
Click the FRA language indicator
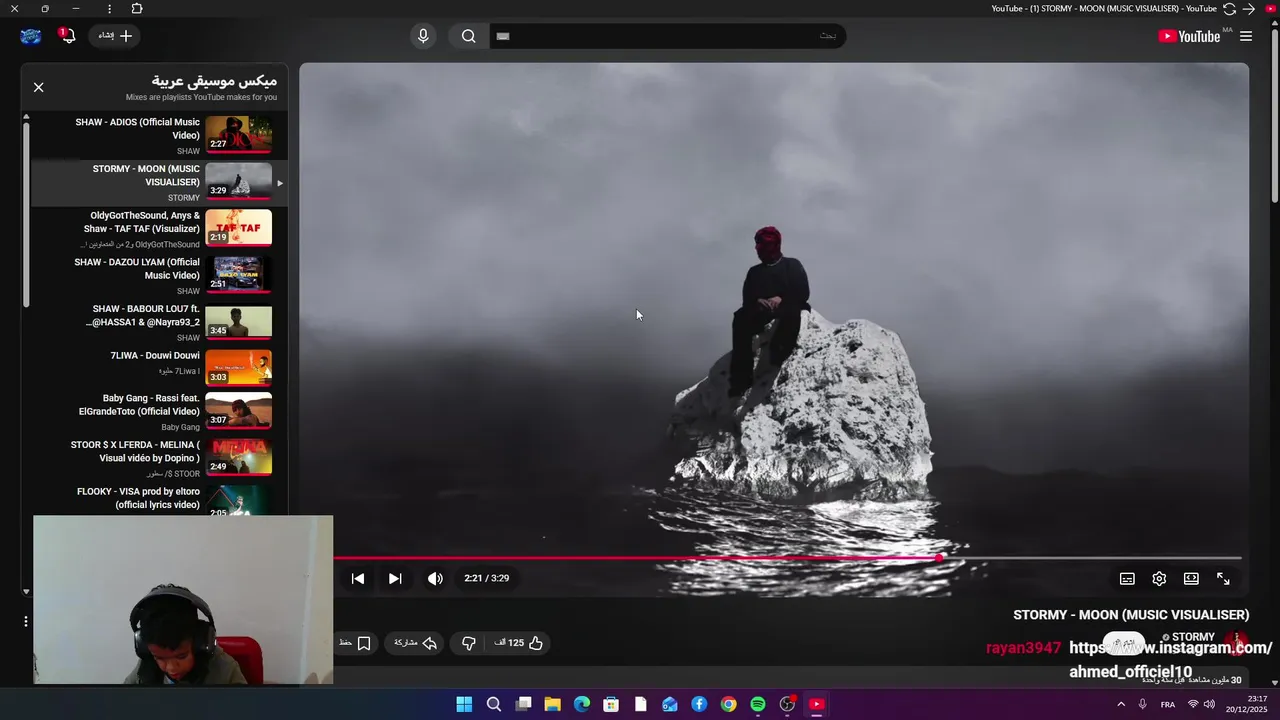[x=1168, y=704]
